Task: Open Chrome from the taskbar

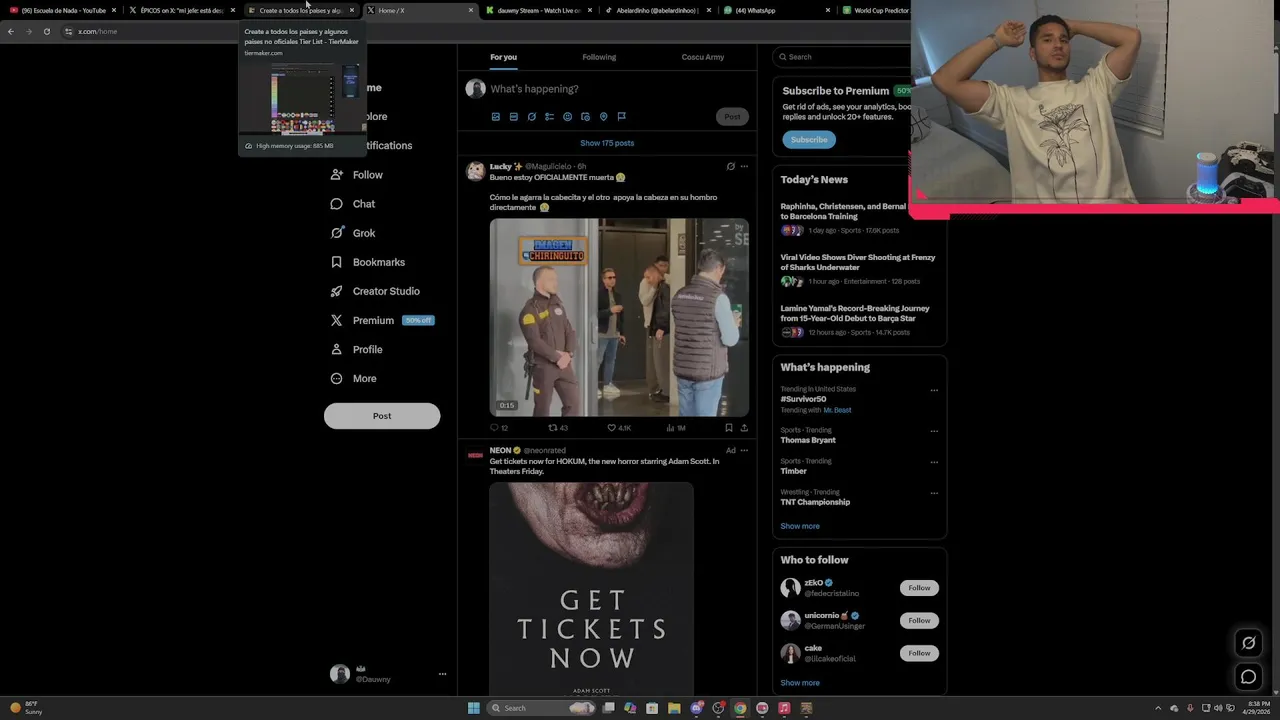Action: 740,708
